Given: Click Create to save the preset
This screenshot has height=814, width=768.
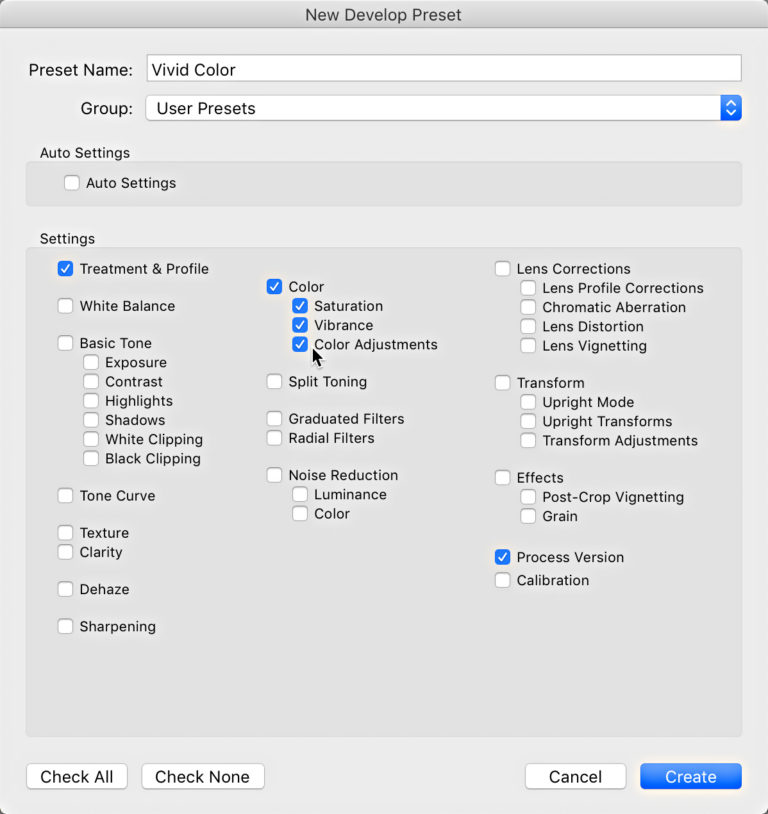Looking at the screenshot, I should coord(690,776).
